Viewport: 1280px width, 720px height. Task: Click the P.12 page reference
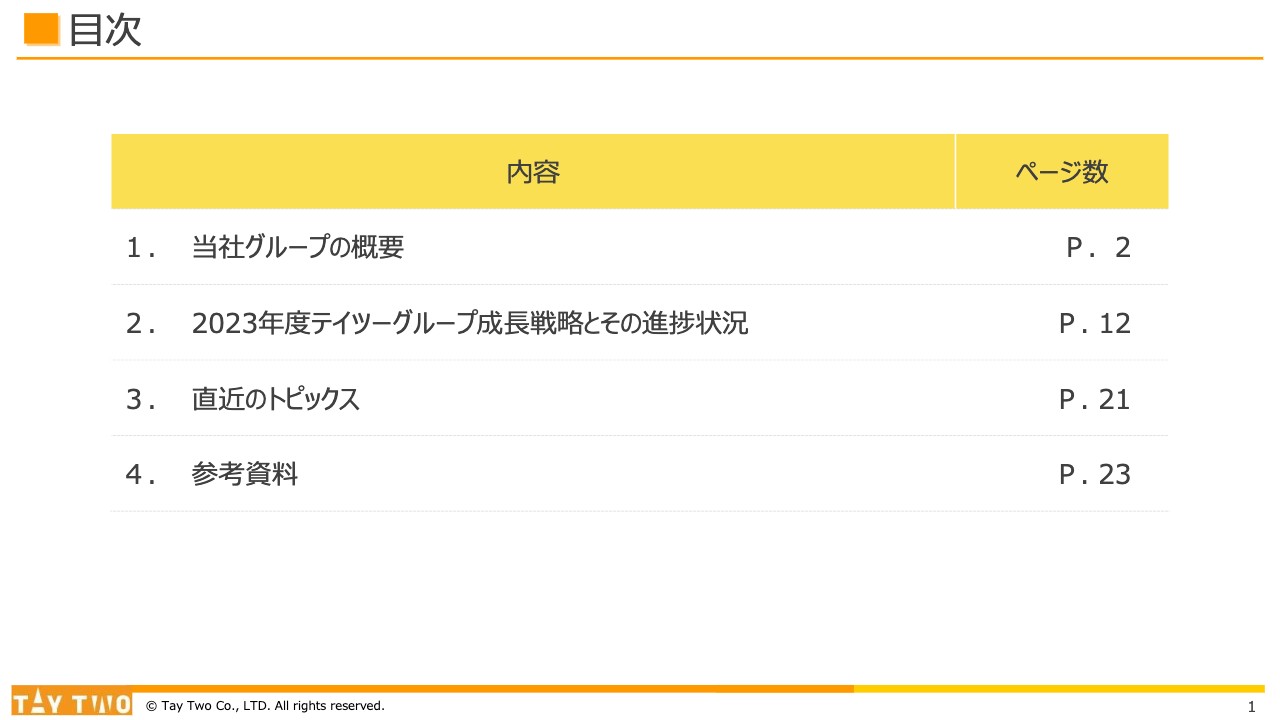(1095, 323)
